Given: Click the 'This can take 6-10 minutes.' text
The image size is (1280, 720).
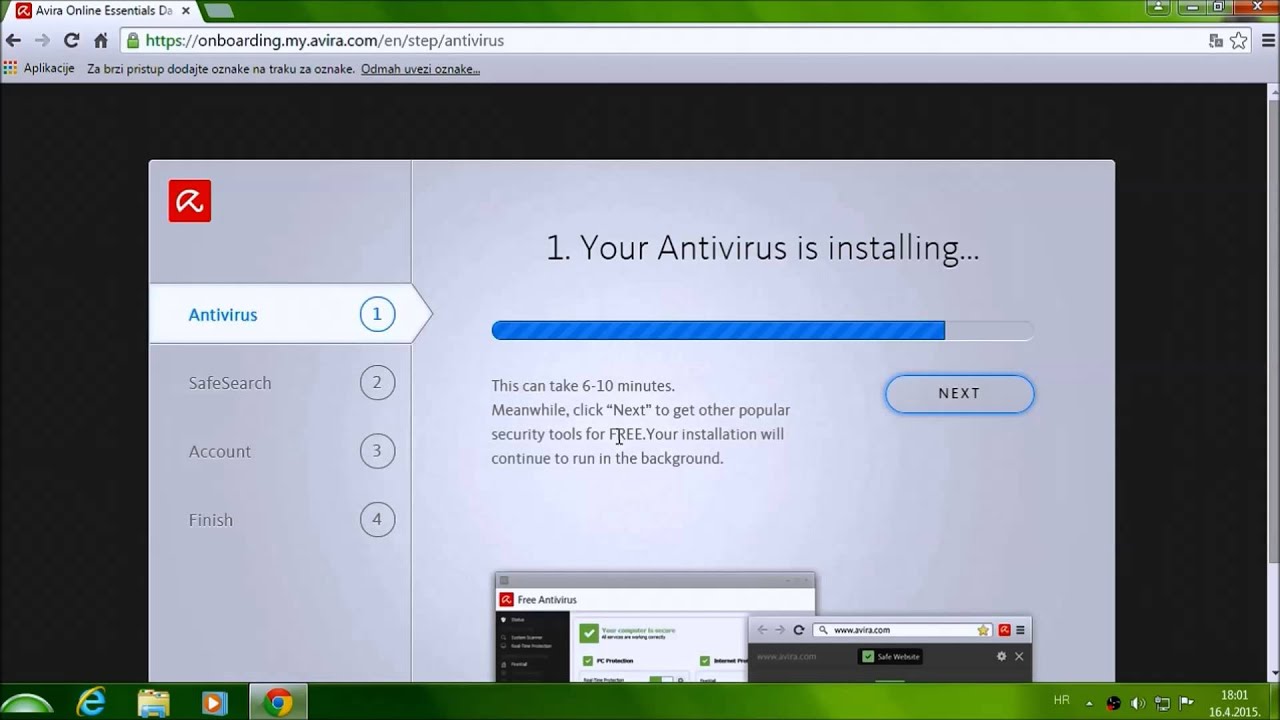Looking at the screenshot, I should click(x=583, y=385).
